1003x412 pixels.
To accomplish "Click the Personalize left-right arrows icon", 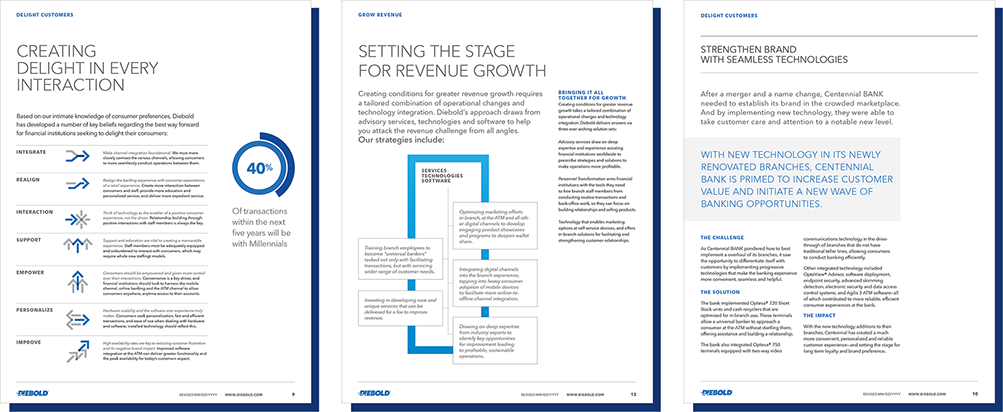I will [x=77, y=319].
